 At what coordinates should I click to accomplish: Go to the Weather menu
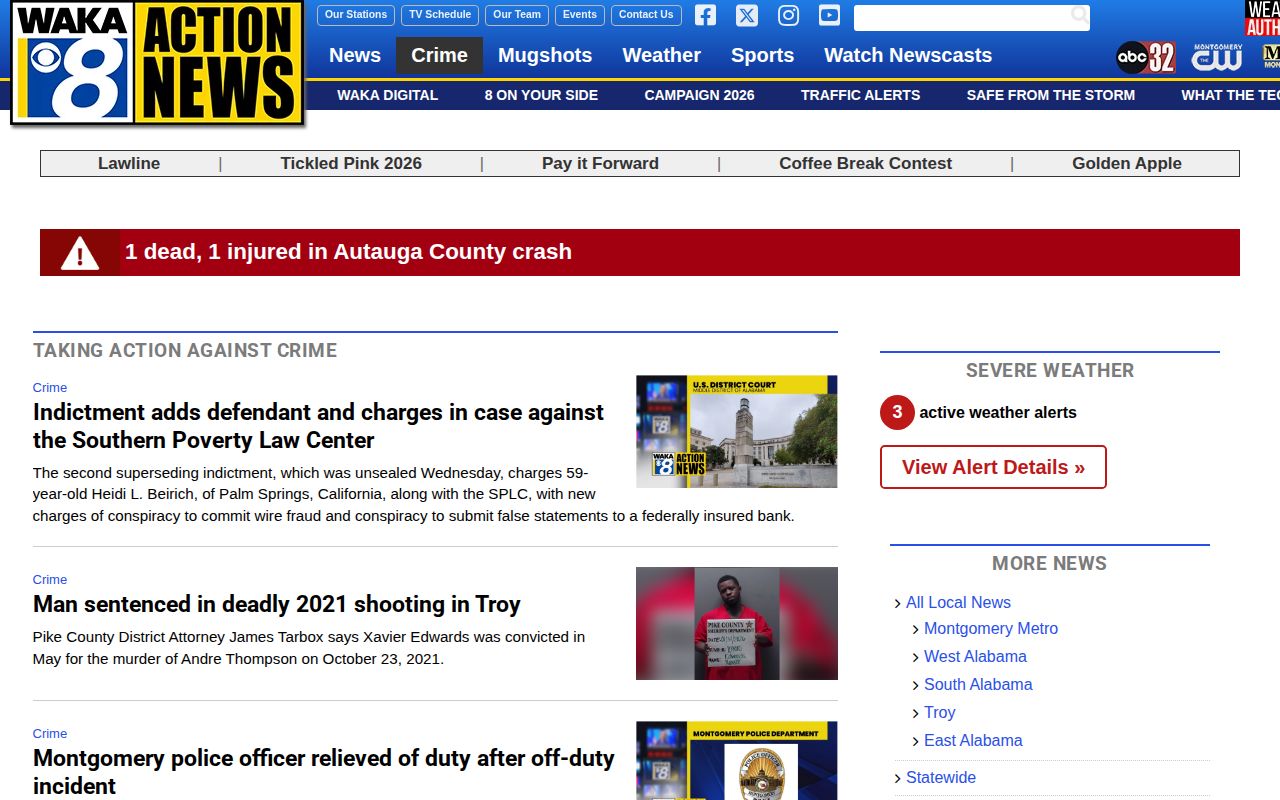pos(662,55)
